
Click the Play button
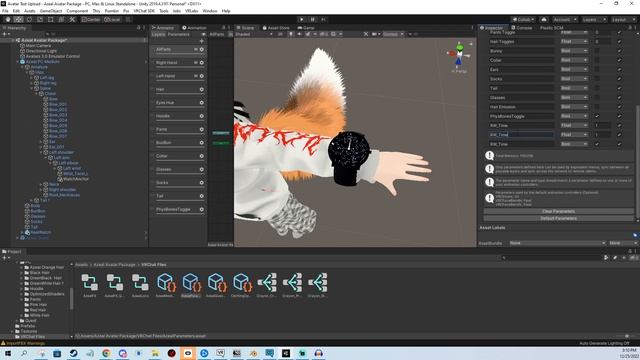(x=302, y=19)
